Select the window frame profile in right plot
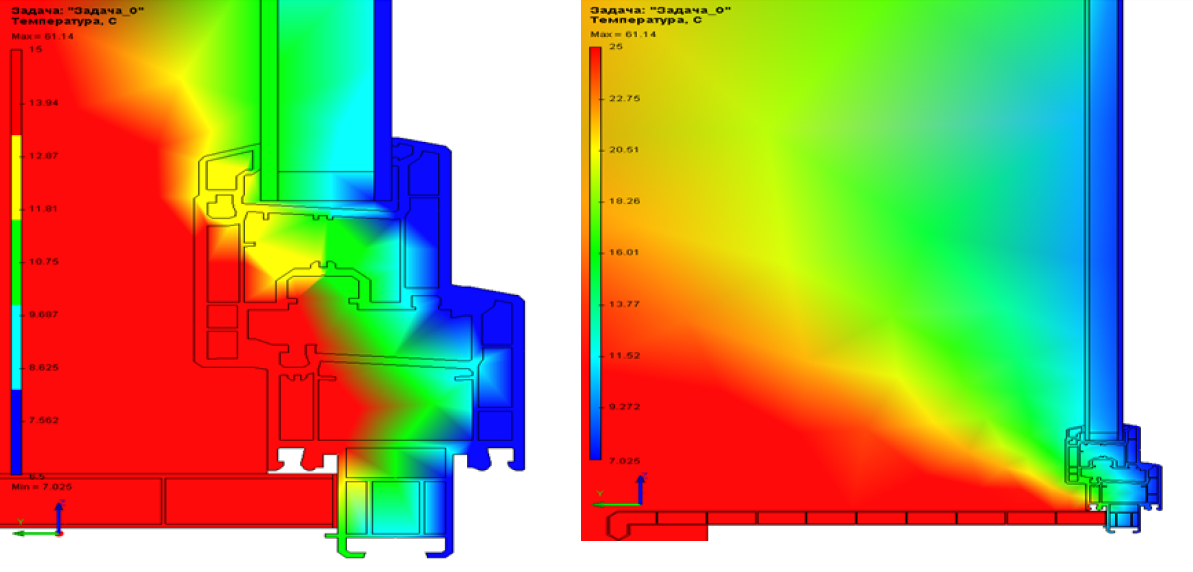This screenshot has height=572, width=1193. click(x=1108, y=472)
